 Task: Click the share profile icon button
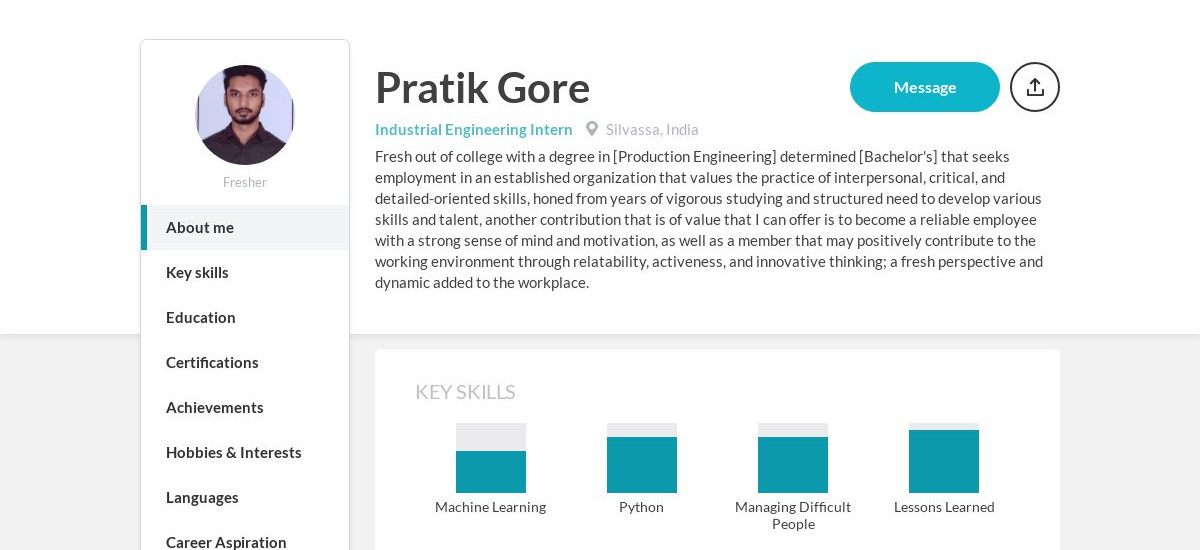pyautogui.click(x=1035, y=87)
